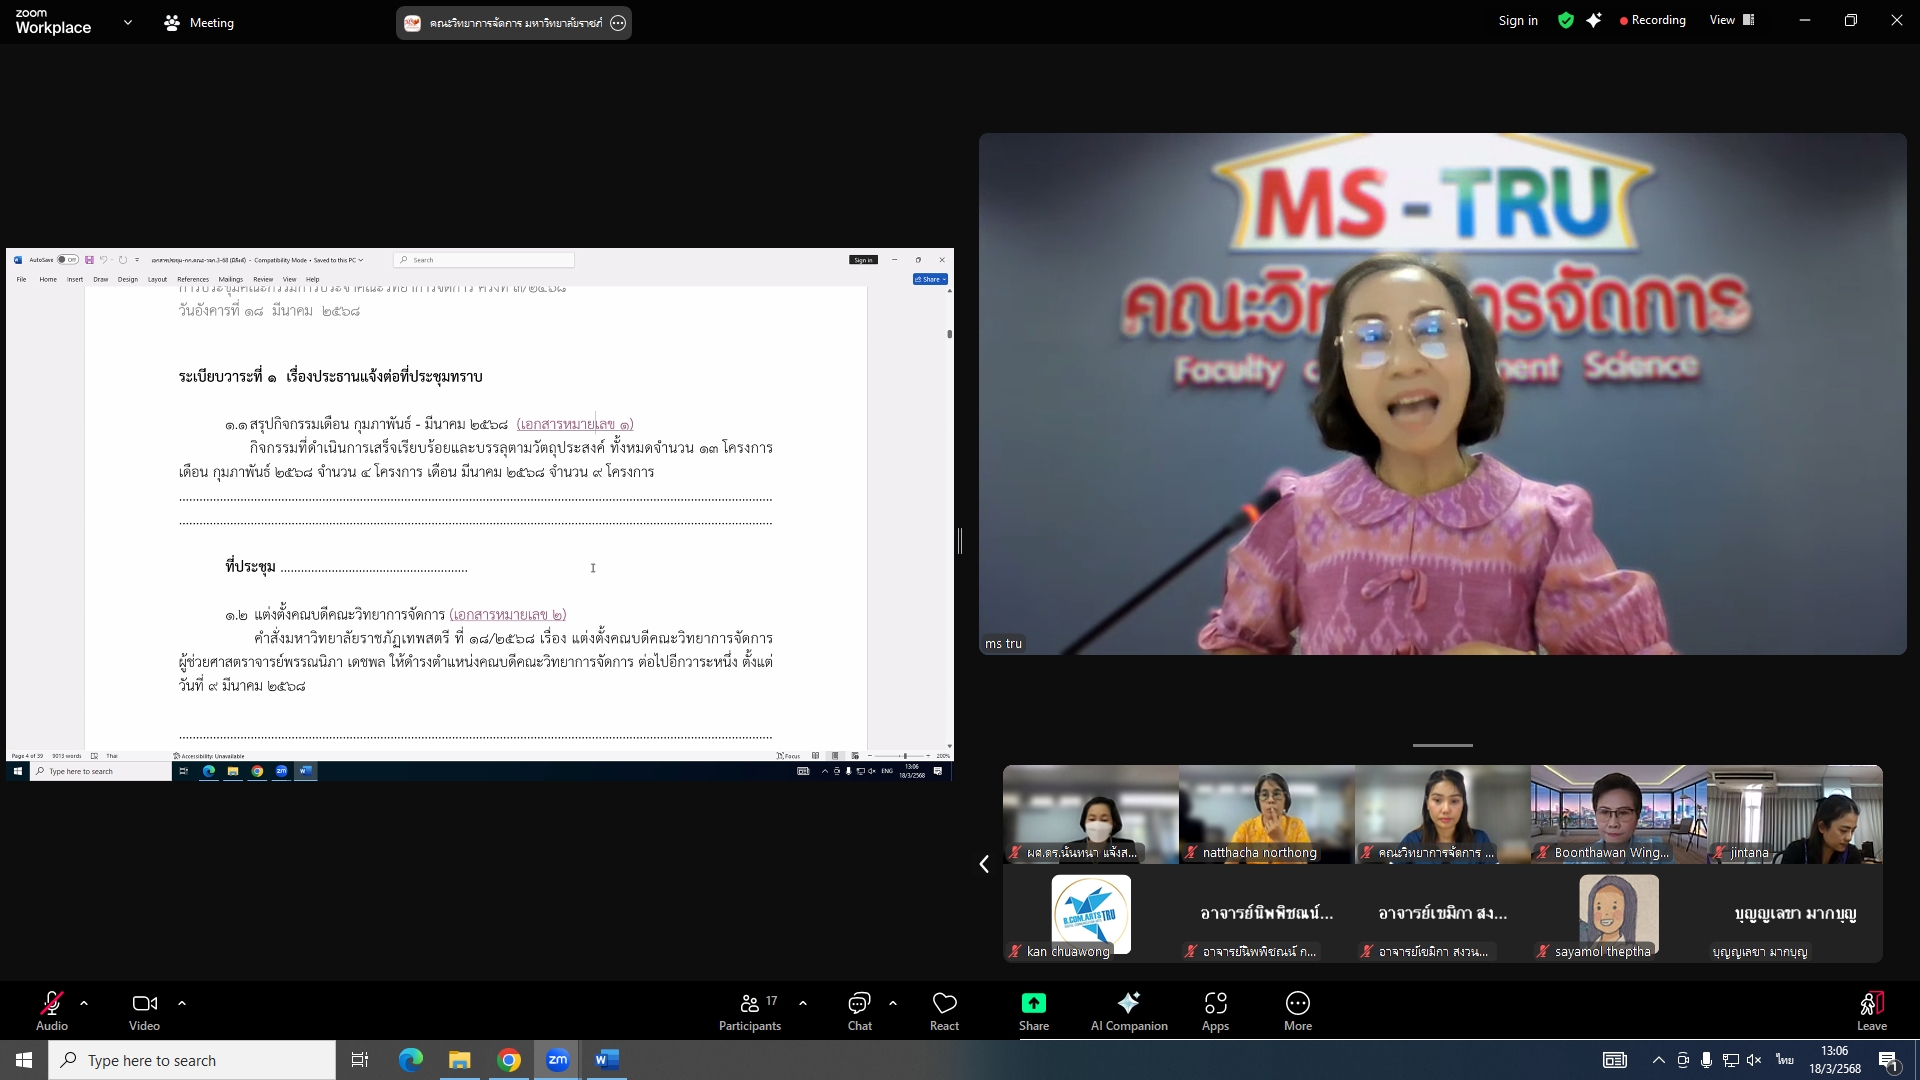The image size is (1920, 1080).
Task: Unmute the microphone Audio button
Action: (51, 1003)
